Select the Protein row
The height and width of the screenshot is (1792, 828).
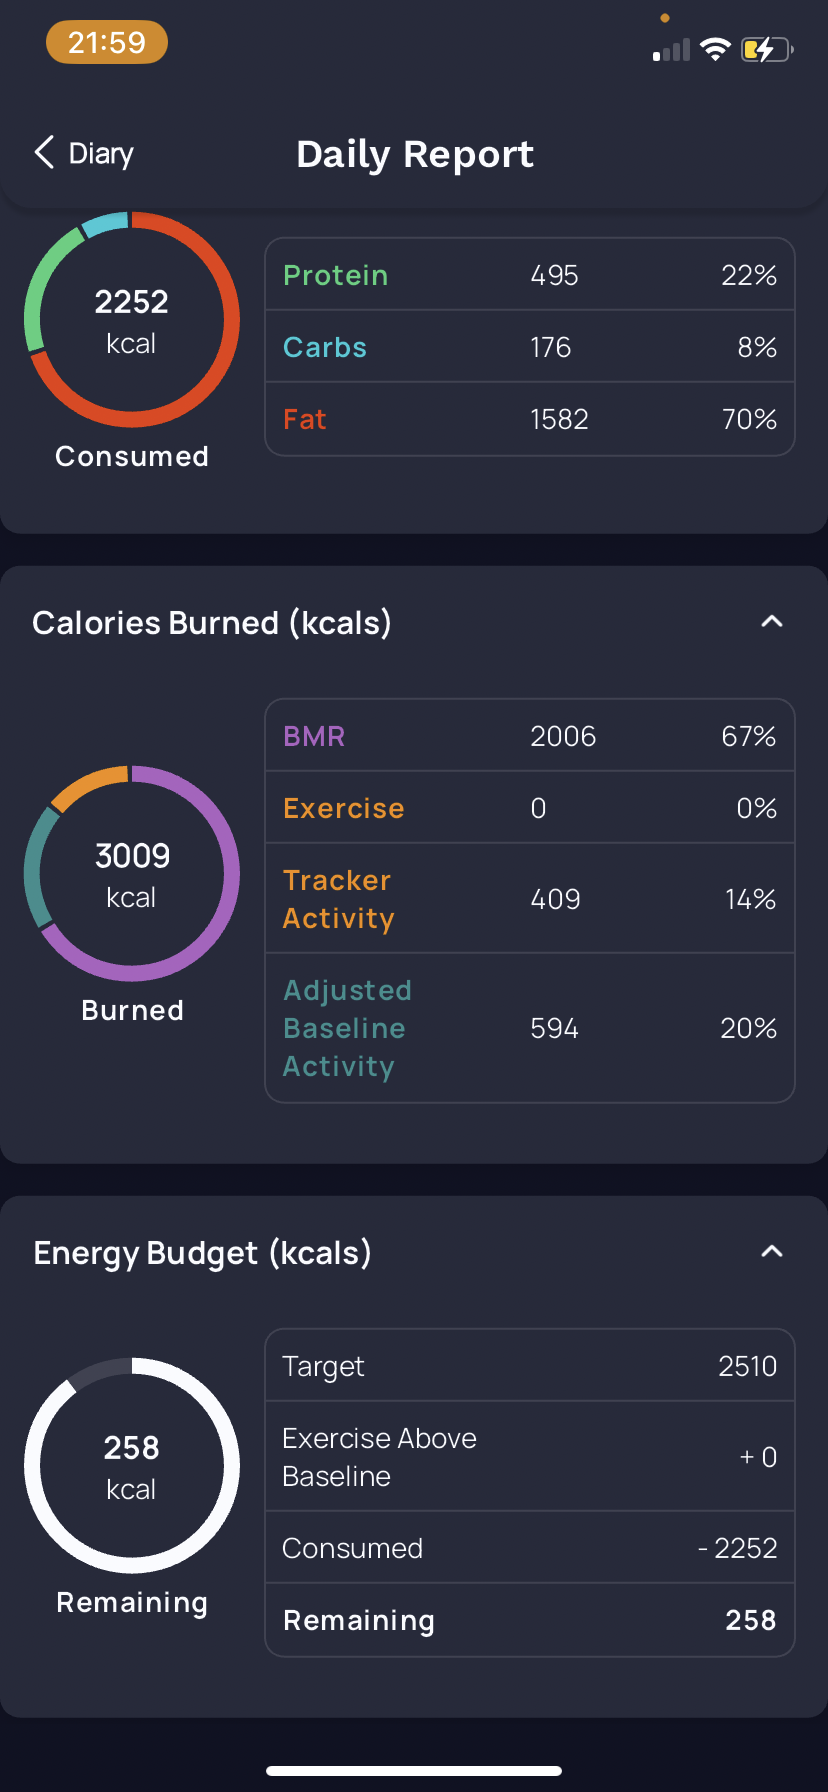point(530,275)
